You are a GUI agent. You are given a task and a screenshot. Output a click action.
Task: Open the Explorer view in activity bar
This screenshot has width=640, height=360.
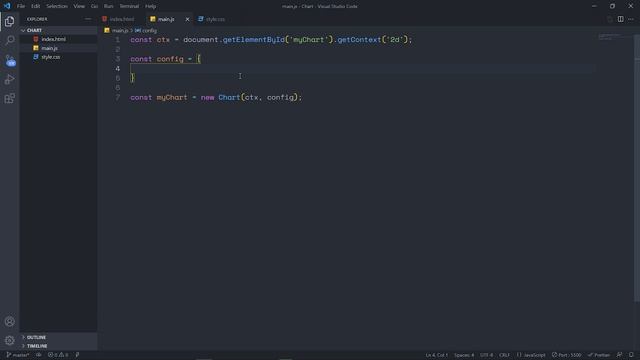[x=9, y=21]
